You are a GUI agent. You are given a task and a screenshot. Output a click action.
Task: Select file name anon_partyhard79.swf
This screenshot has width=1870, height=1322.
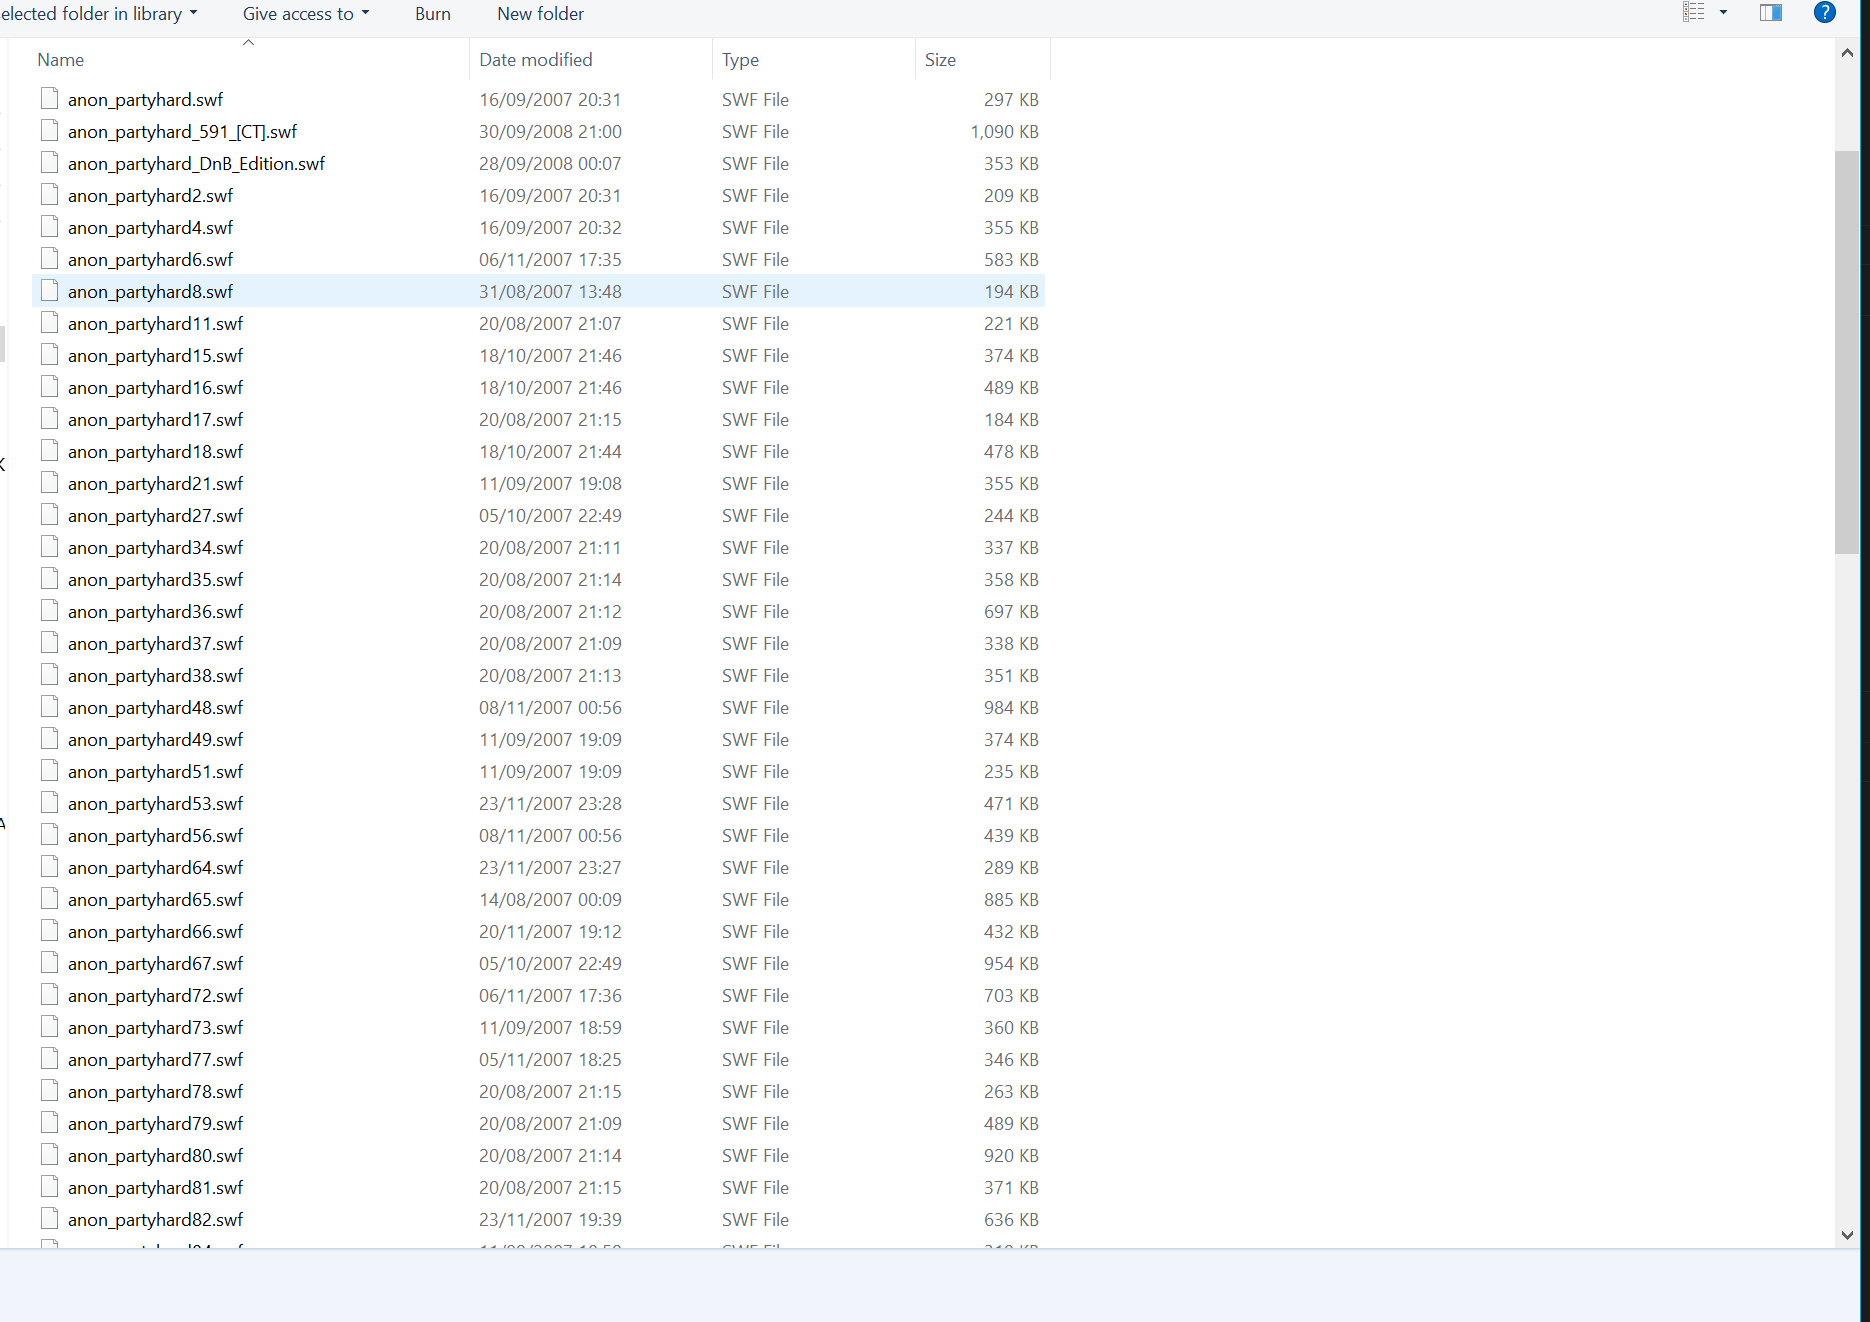(x=155, y=1124)
